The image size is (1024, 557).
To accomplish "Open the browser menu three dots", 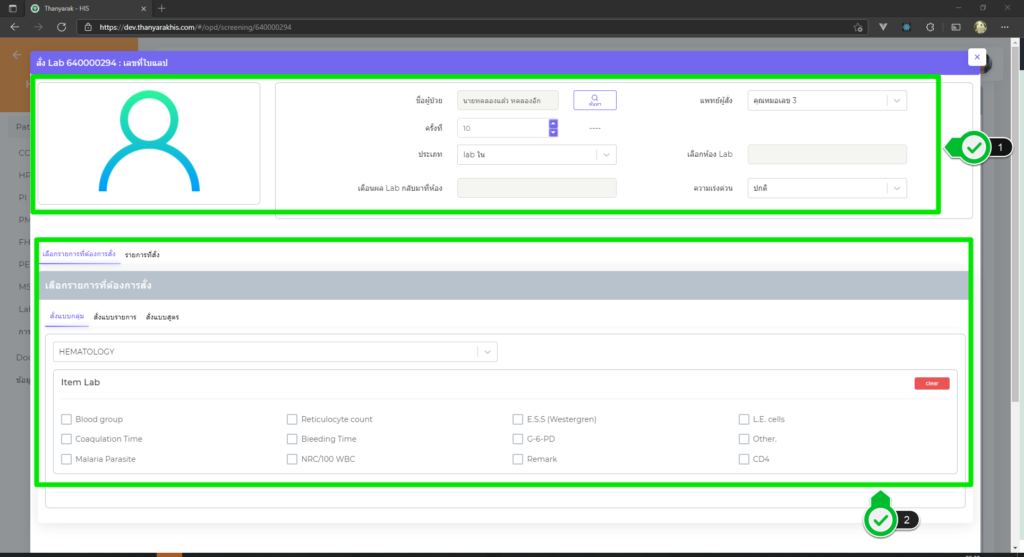I will point(1008,27).
